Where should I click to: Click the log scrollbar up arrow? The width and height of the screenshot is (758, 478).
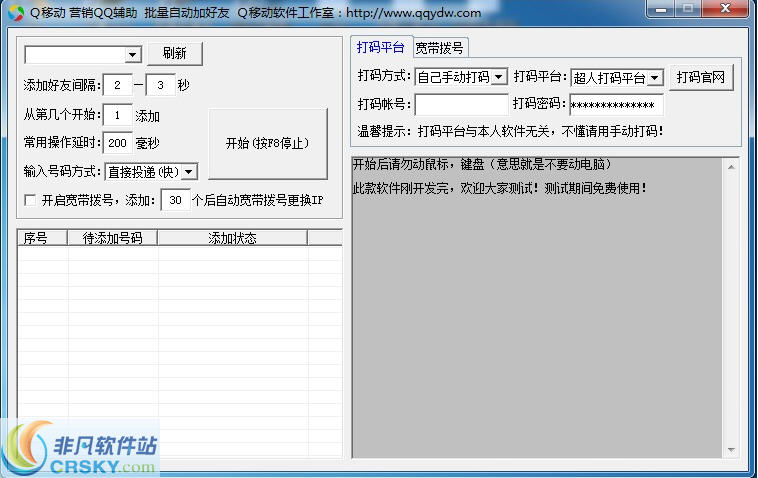point(731,167)
